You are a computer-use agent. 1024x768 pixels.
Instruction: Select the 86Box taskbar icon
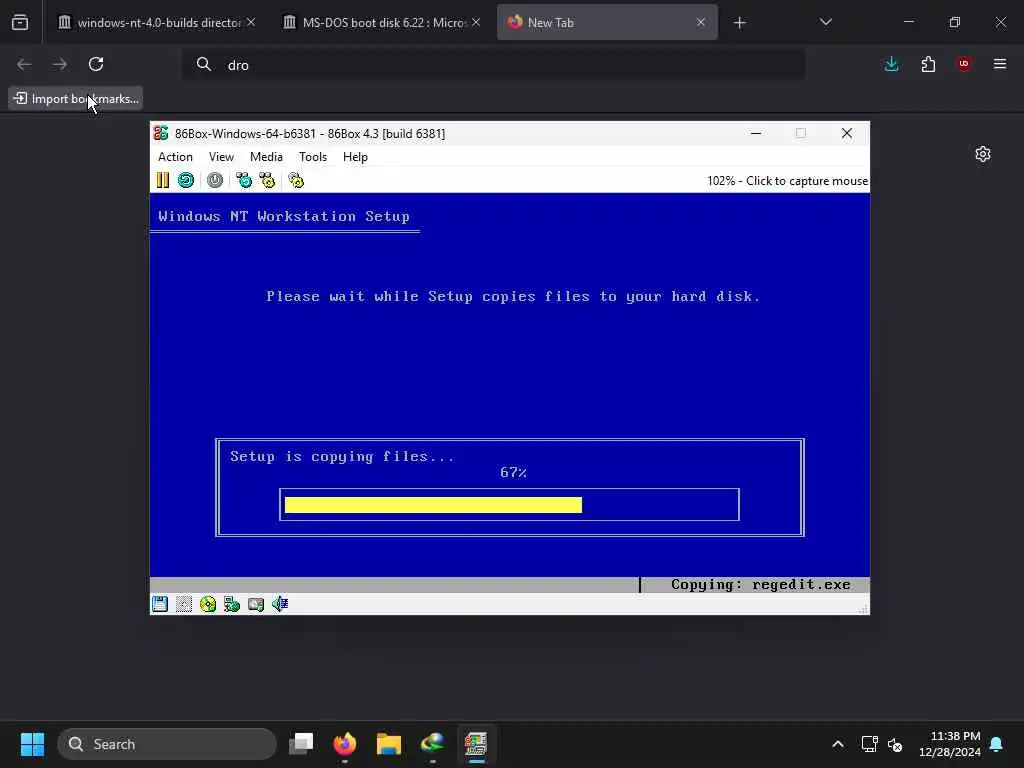476,744
